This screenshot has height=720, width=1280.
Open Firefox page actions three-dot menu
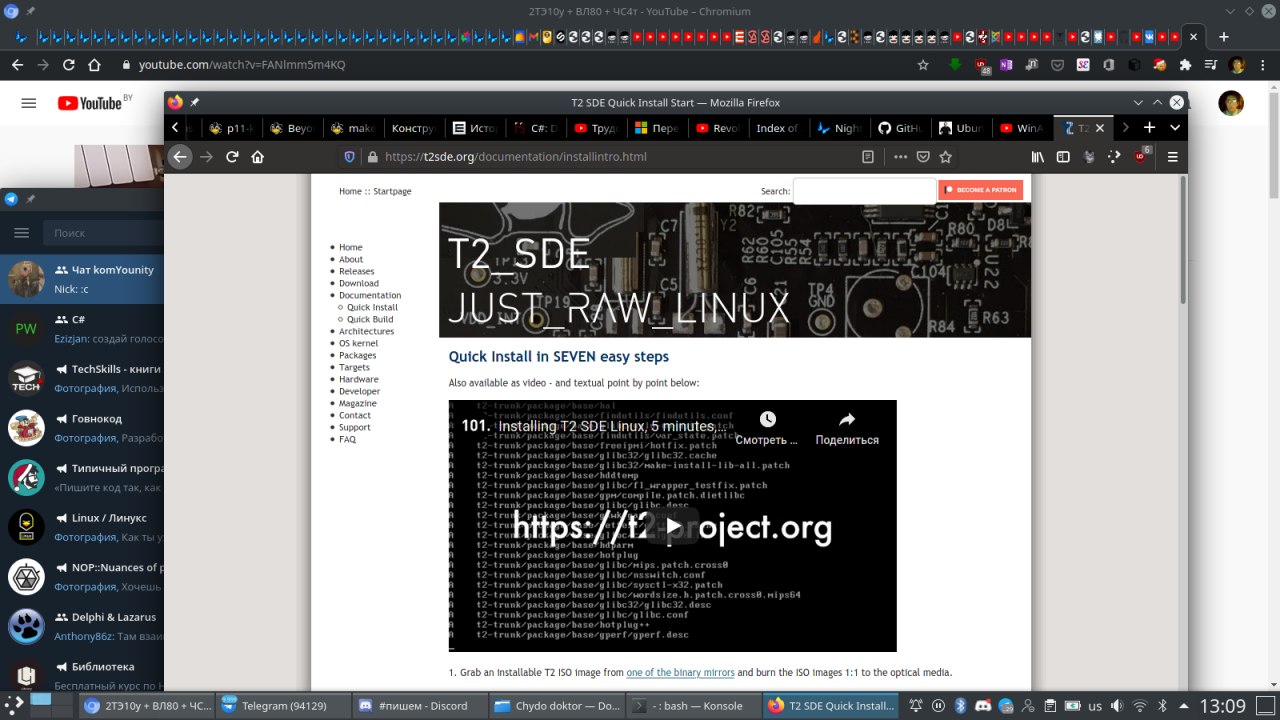(900, 157)
